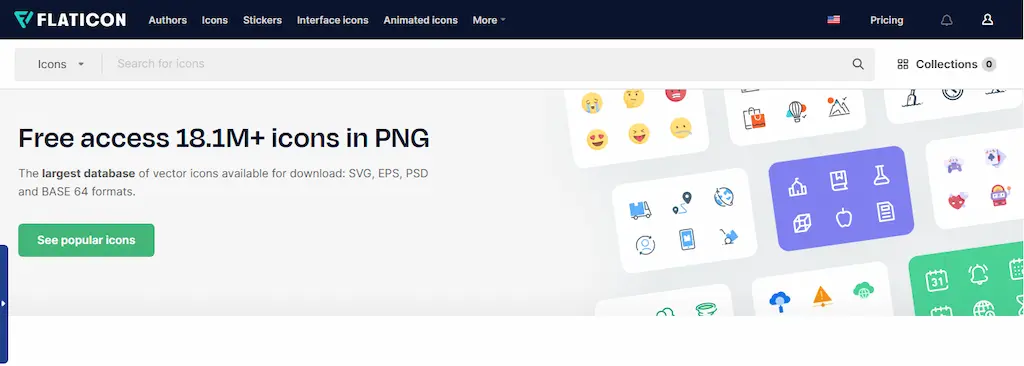Expand the More dropdown menu
1024x366 pixels.
pyautogui.click(x=489, y=20)
